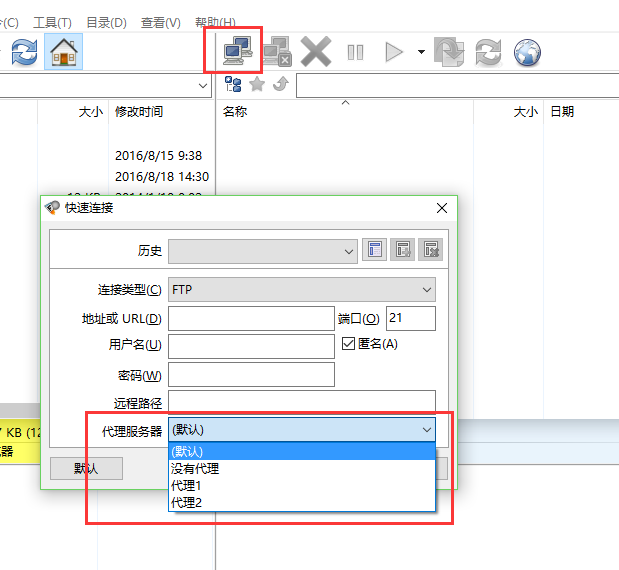Click the play transfer icon

394,52
